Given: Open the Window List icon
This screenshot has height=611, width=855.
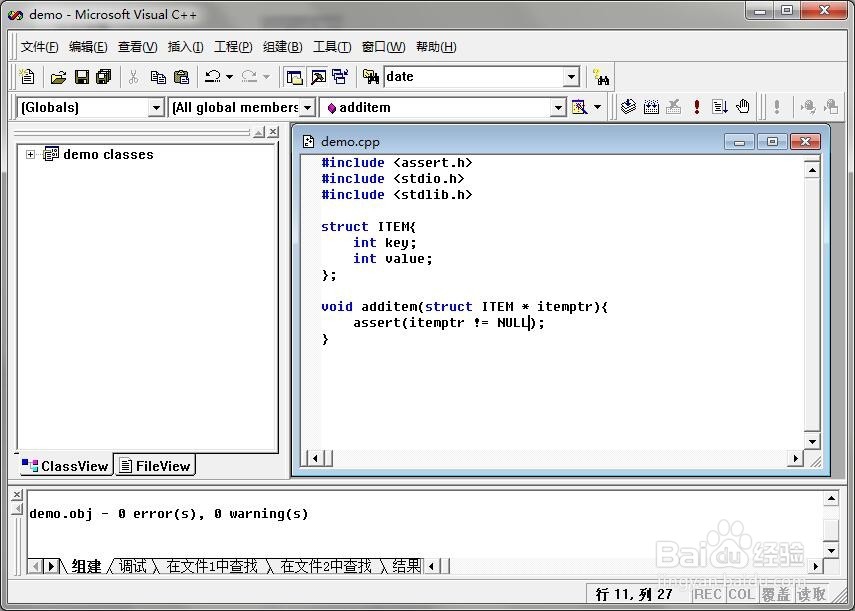Looking at the screenshot, I should point(341,77).
